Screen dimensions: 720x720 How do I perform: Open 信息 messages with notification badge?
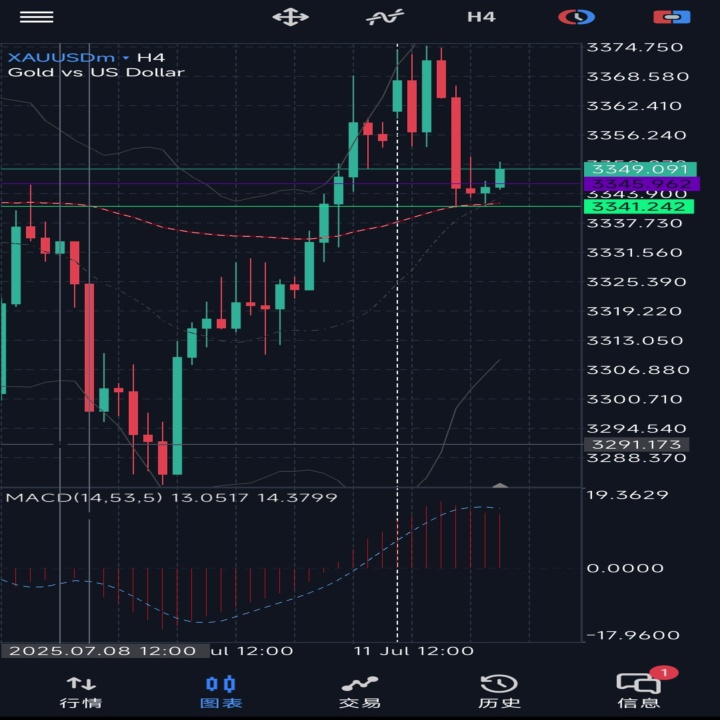click(x=639, y=692)
